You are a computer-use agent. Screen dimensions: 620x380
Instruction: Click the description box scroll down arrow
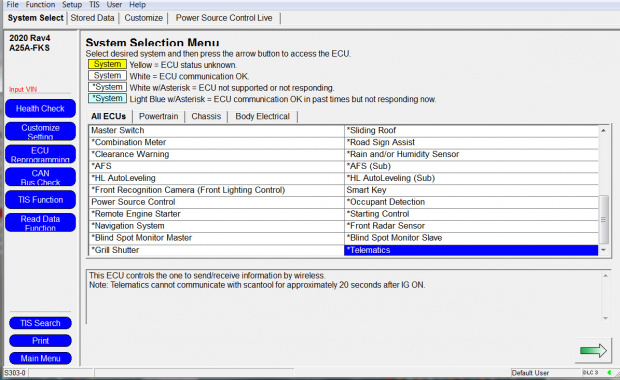point(605,318)
